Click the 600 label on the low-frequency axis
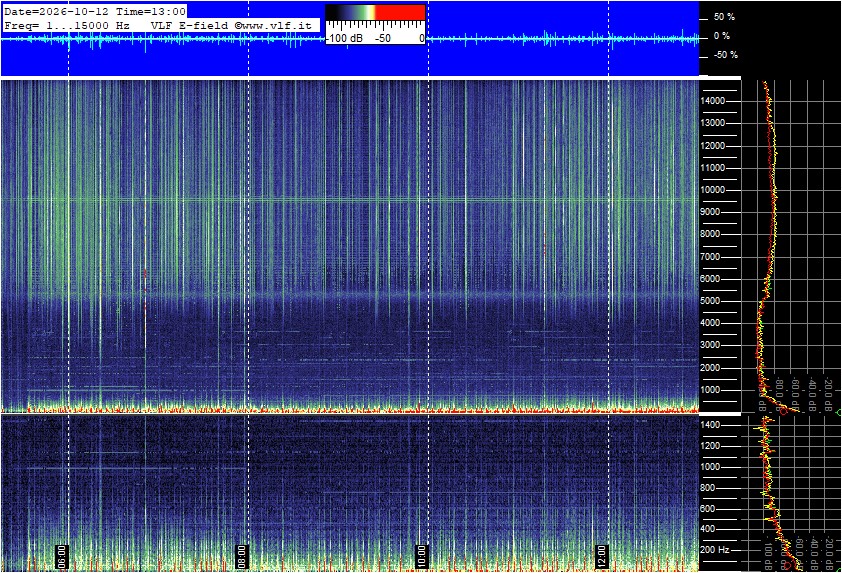 tap(708, 509)
